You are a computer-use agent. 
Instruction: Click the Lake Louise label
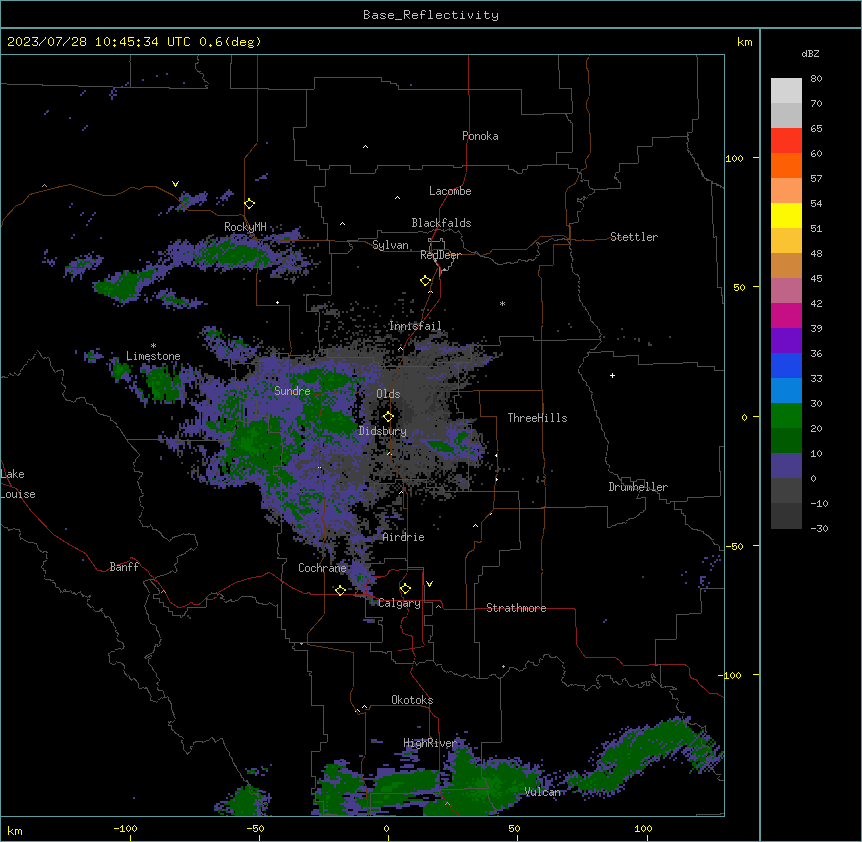[18, 484]
